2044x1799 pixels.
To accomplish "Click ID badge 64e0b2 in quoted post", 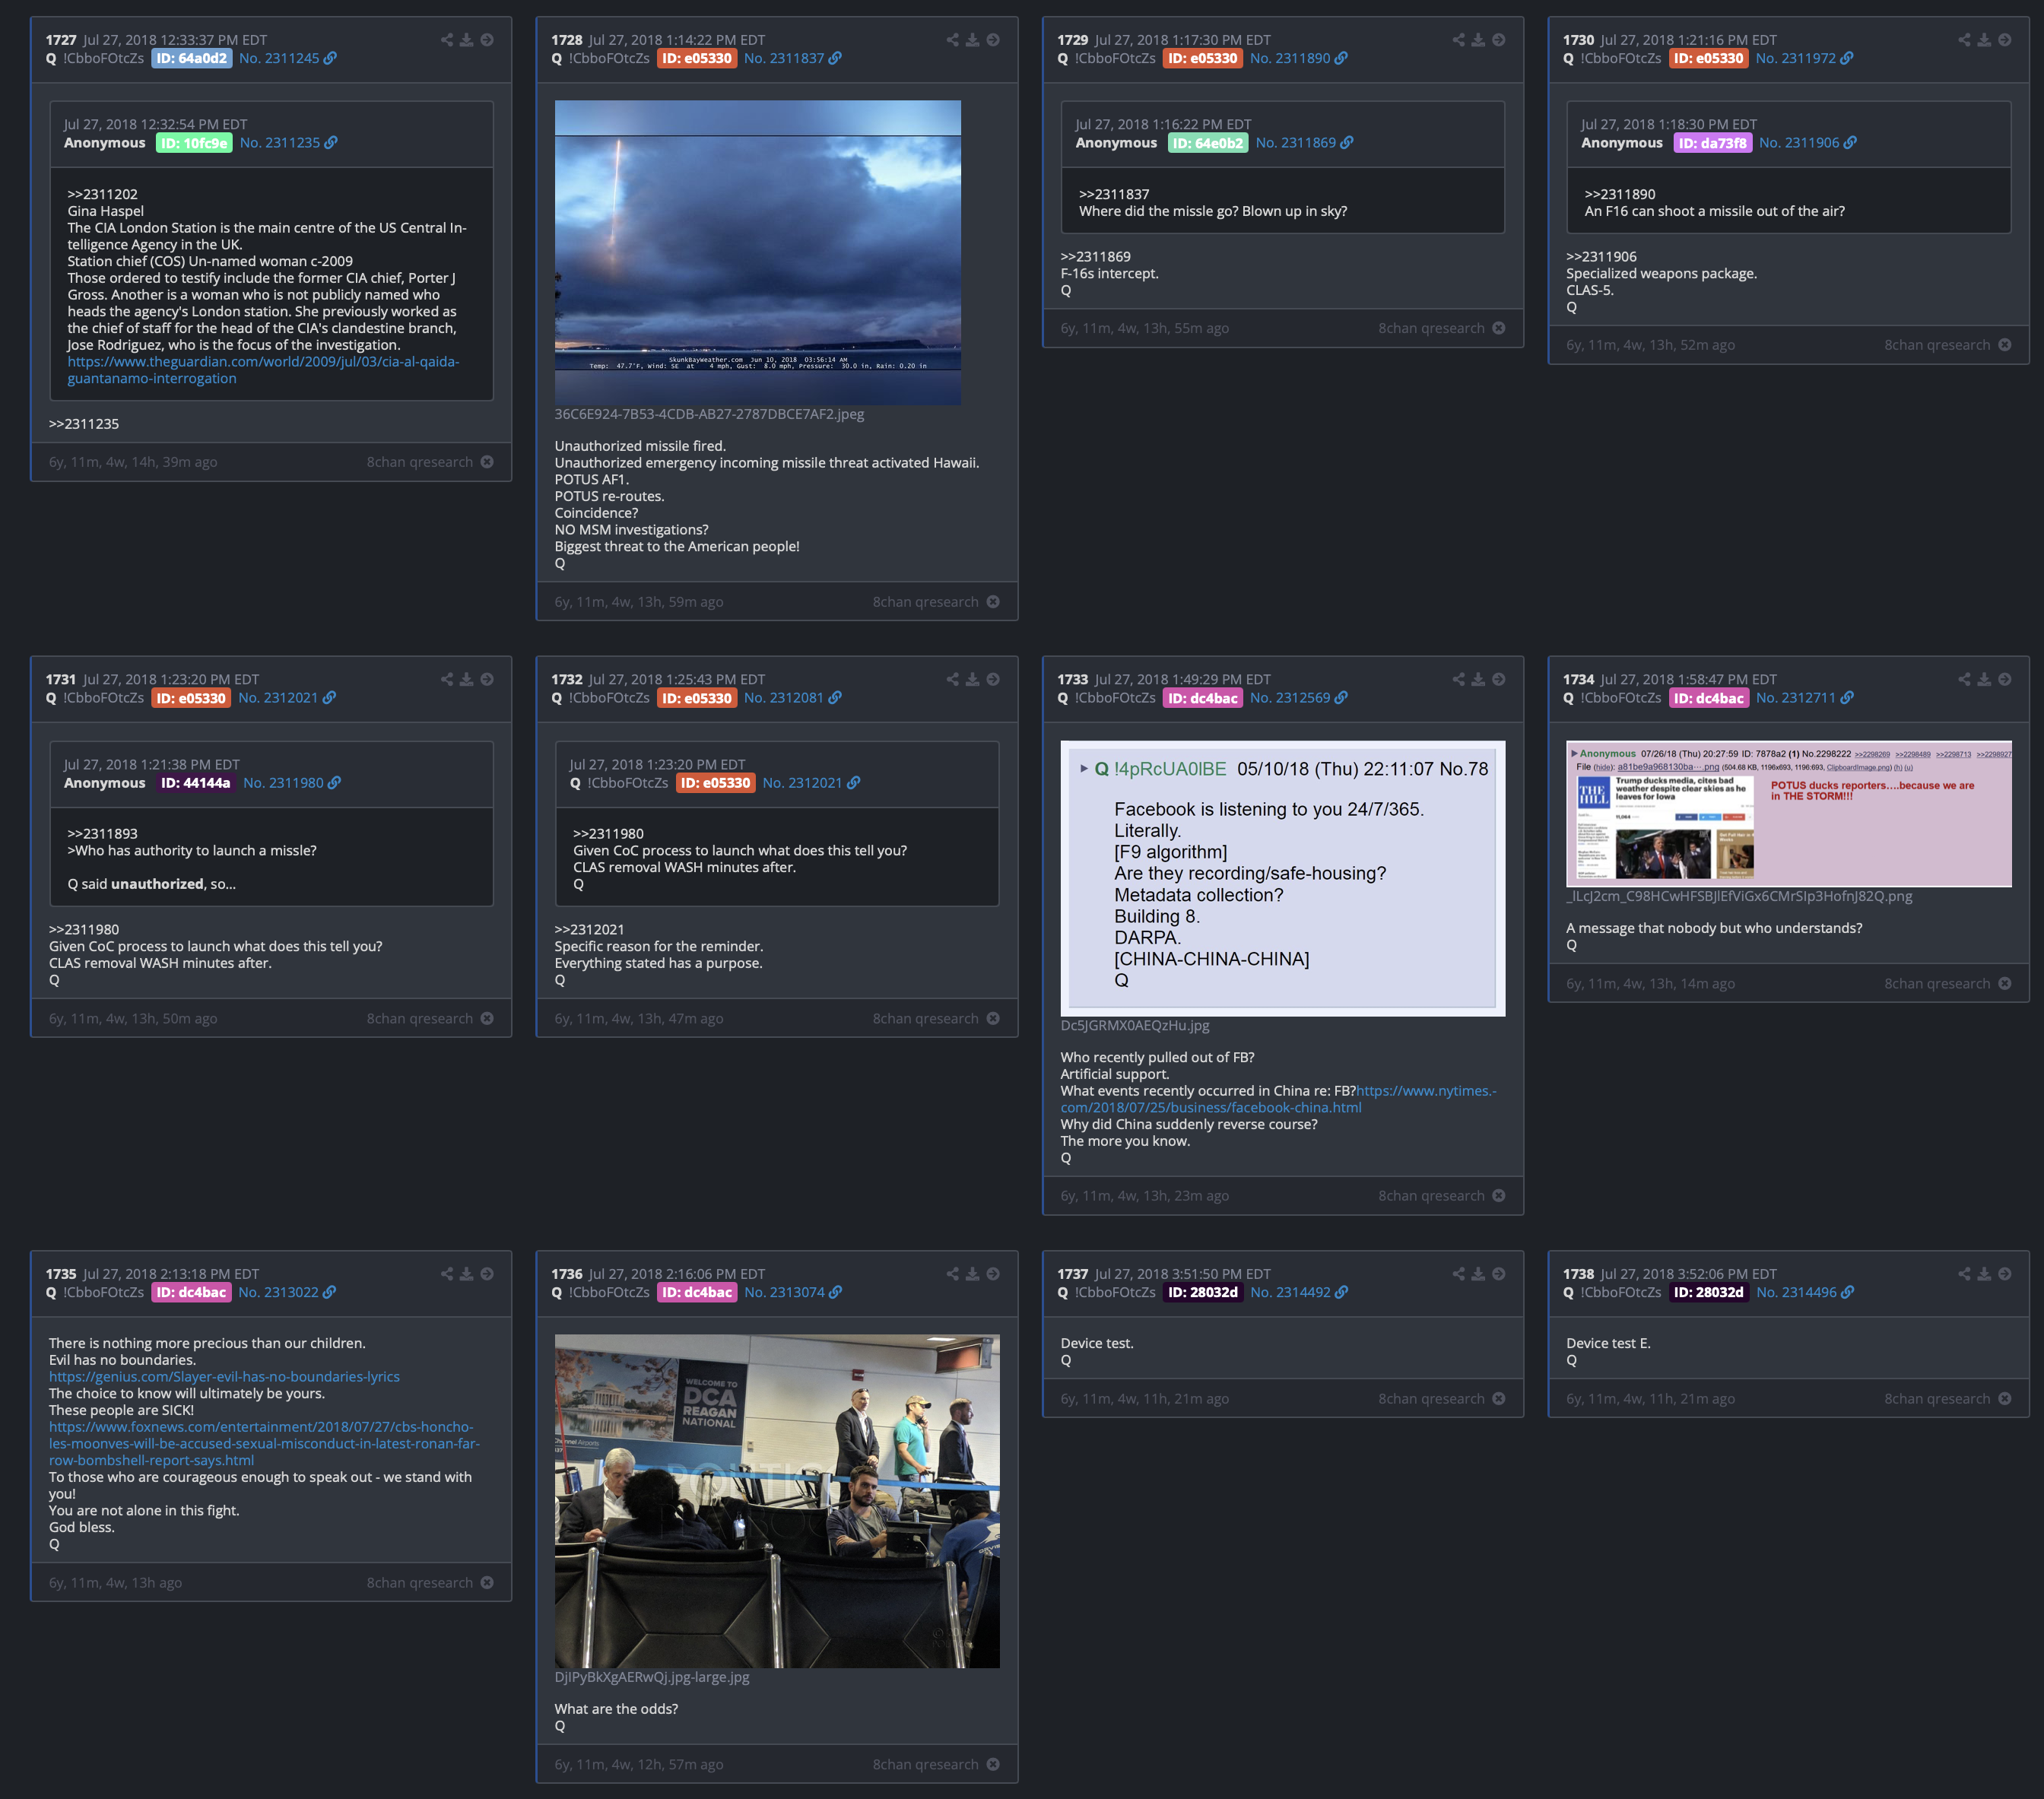I will (x=1207, y=143).
